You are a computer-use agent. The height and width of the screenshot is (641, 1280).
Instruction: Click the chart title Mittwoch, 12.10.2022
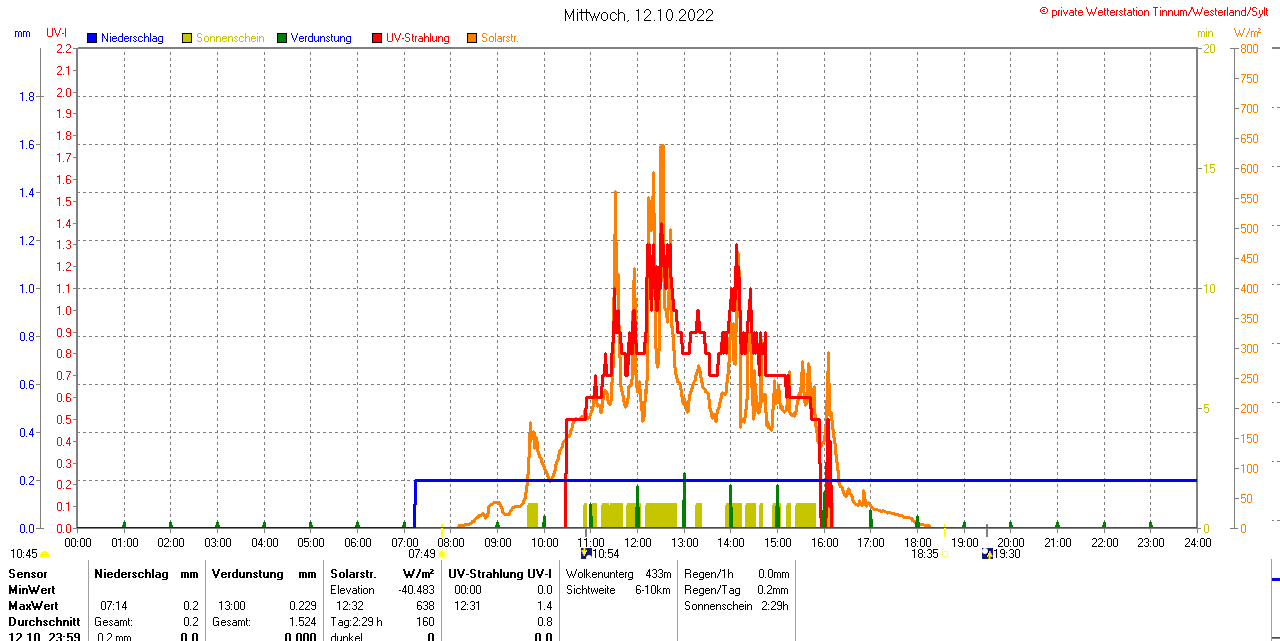coord(639,15)
